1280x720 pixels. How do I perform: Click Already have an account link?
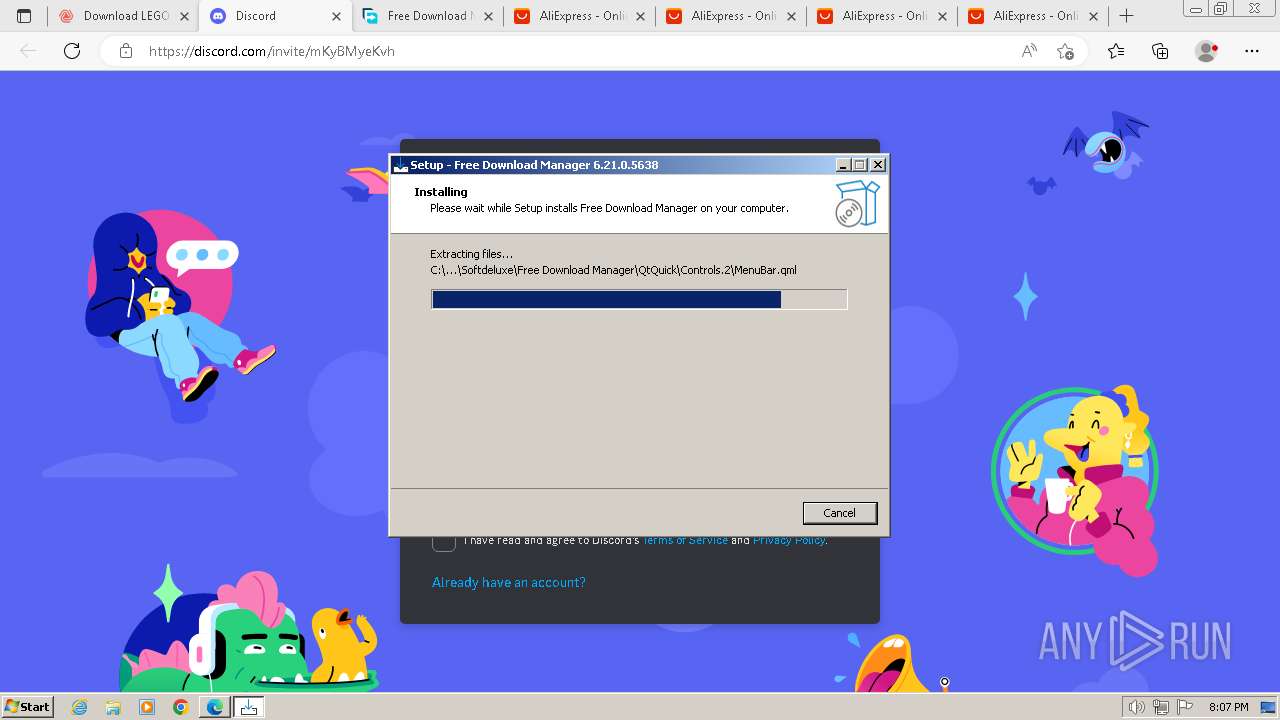509,582
